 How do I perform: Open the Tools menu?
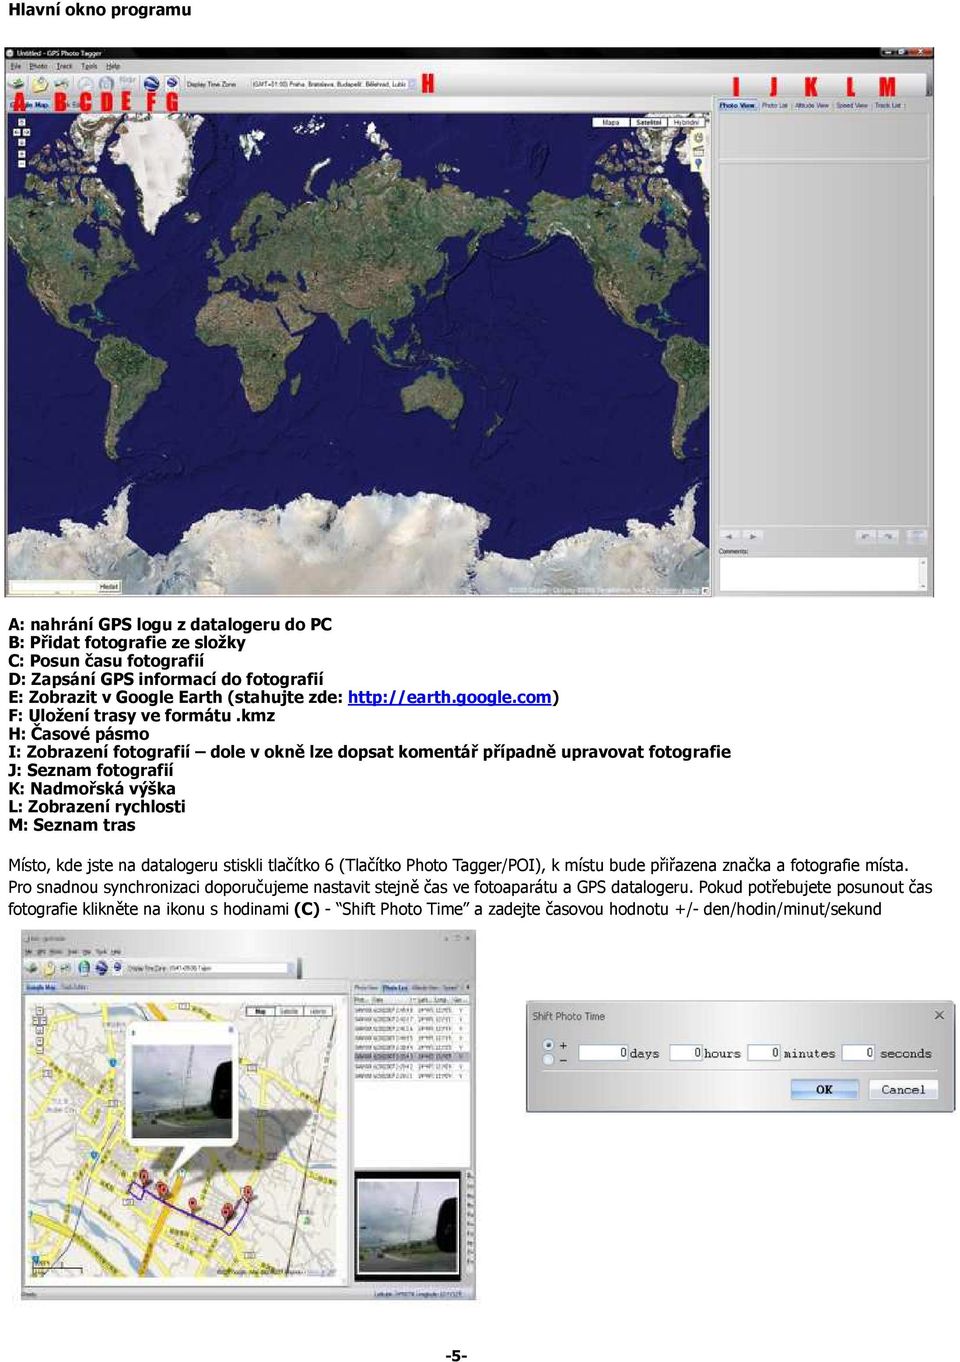89,66
